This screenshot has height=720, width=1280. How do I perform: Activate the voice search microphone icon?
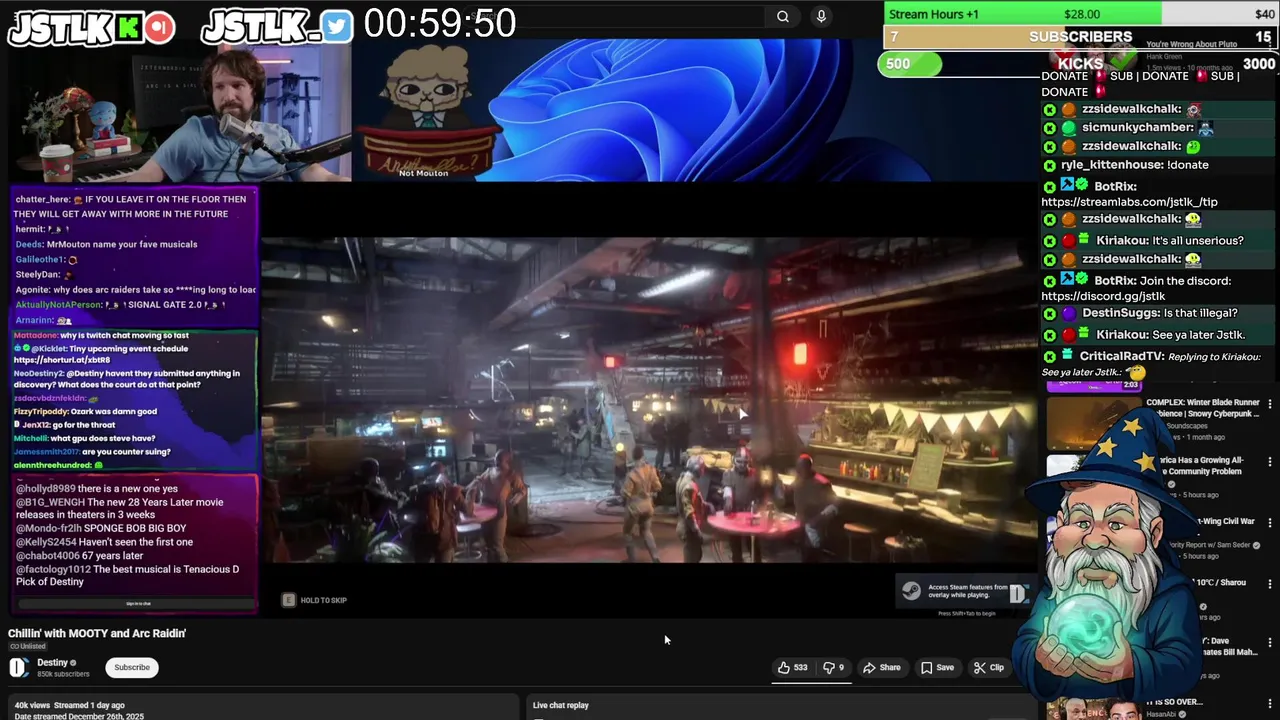tap(821, 16)
